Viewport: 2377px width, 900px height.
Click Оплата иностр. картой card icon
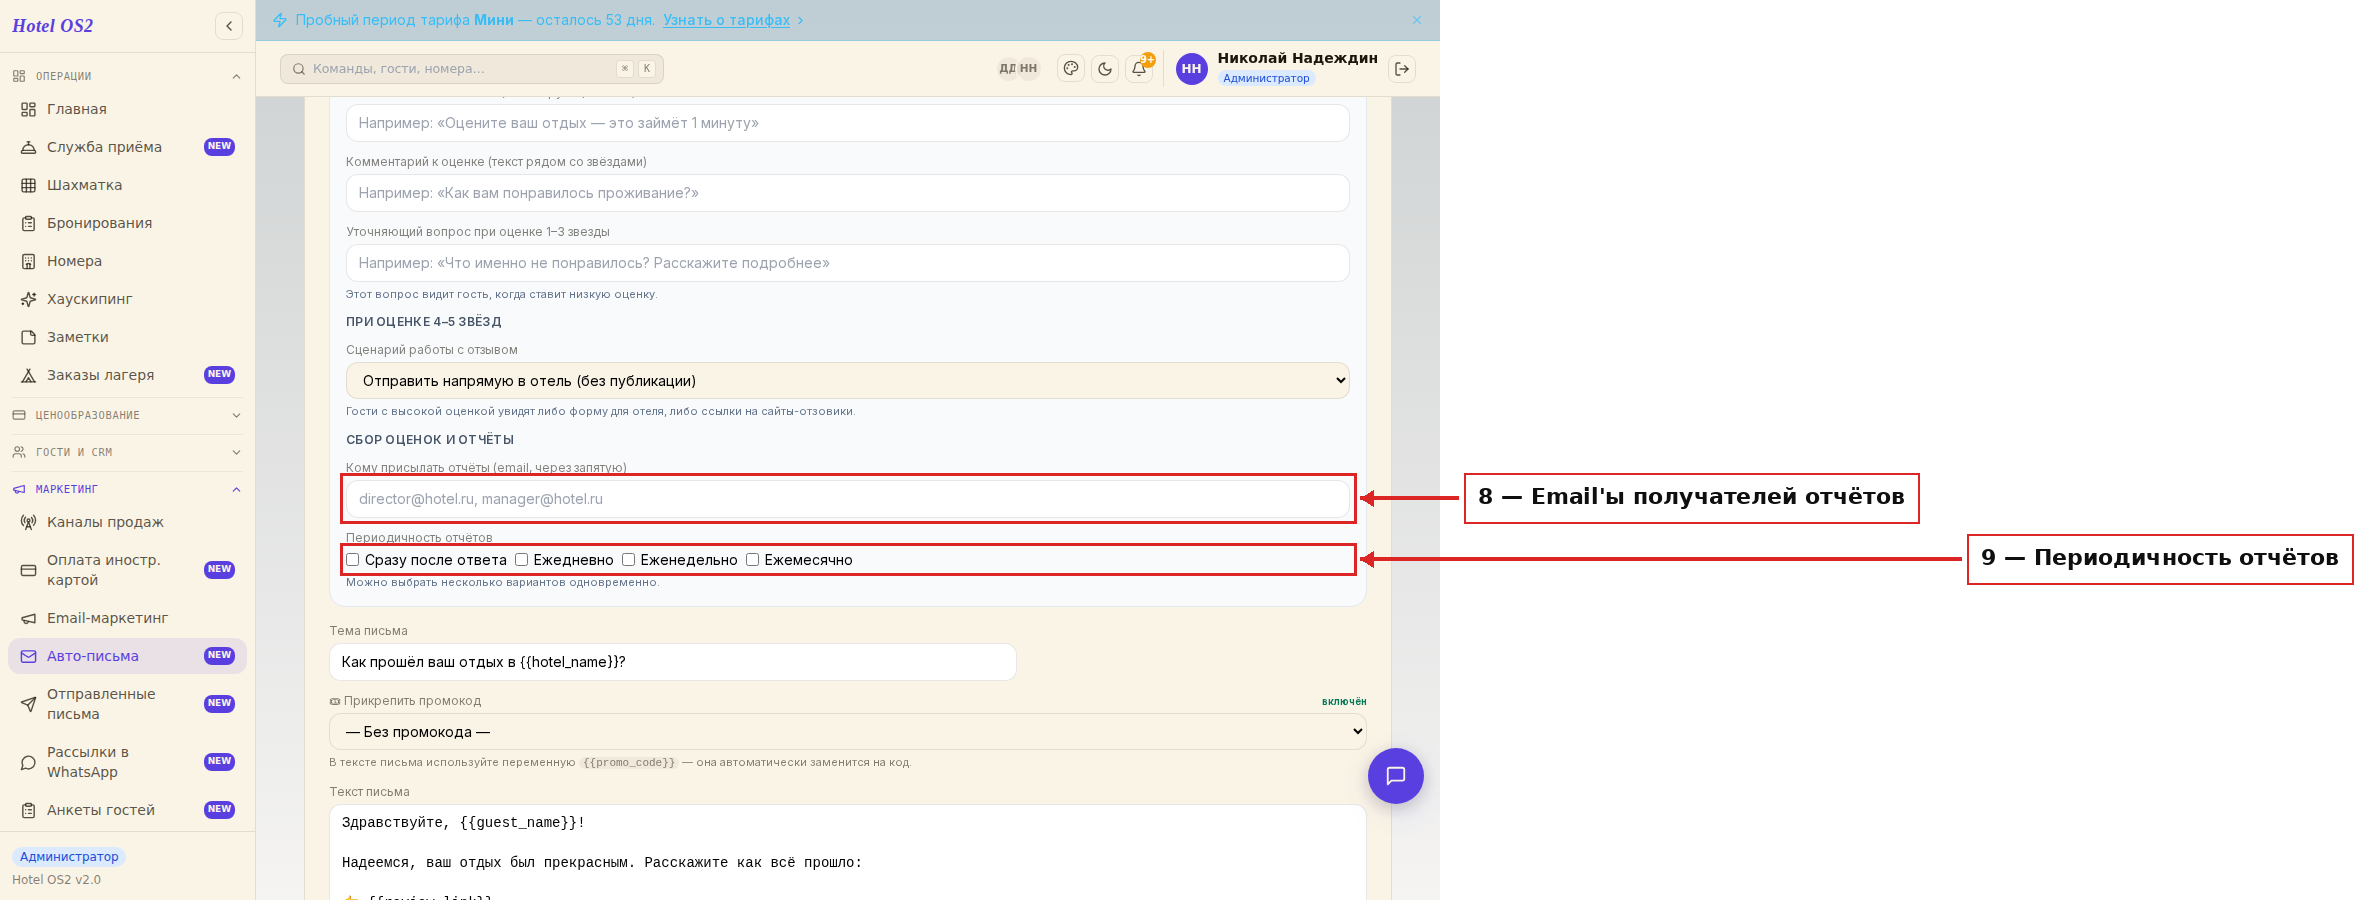point(28,570)
